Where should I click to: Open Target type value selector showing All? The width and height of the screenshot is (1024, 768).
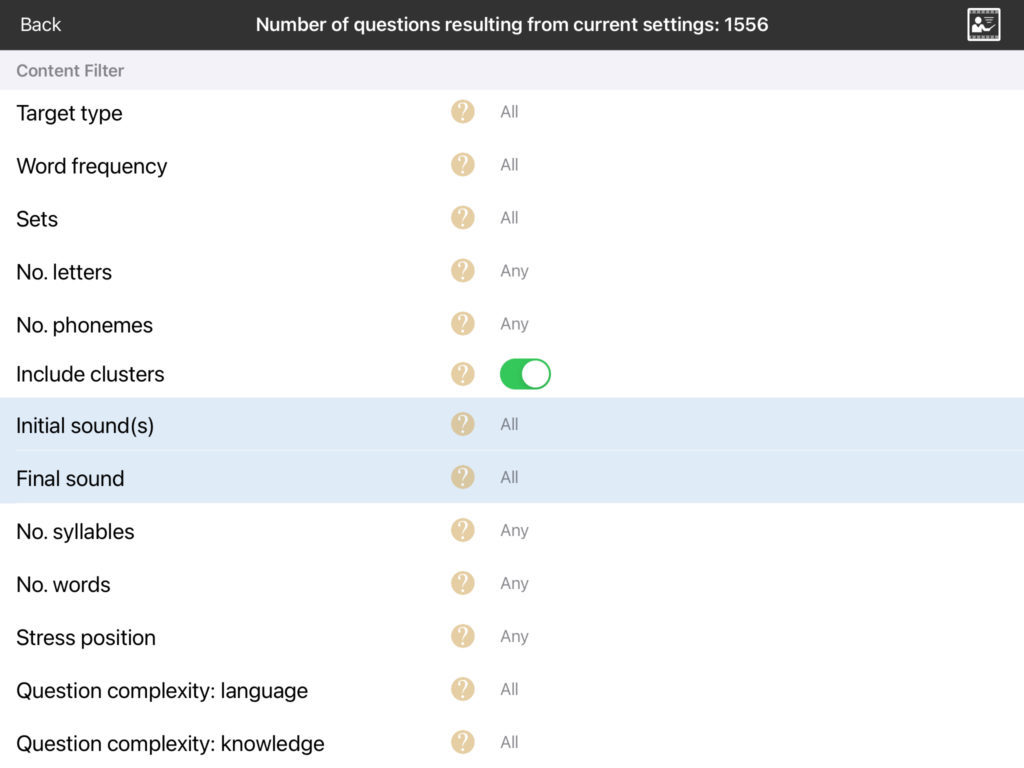tap(509, 112)
